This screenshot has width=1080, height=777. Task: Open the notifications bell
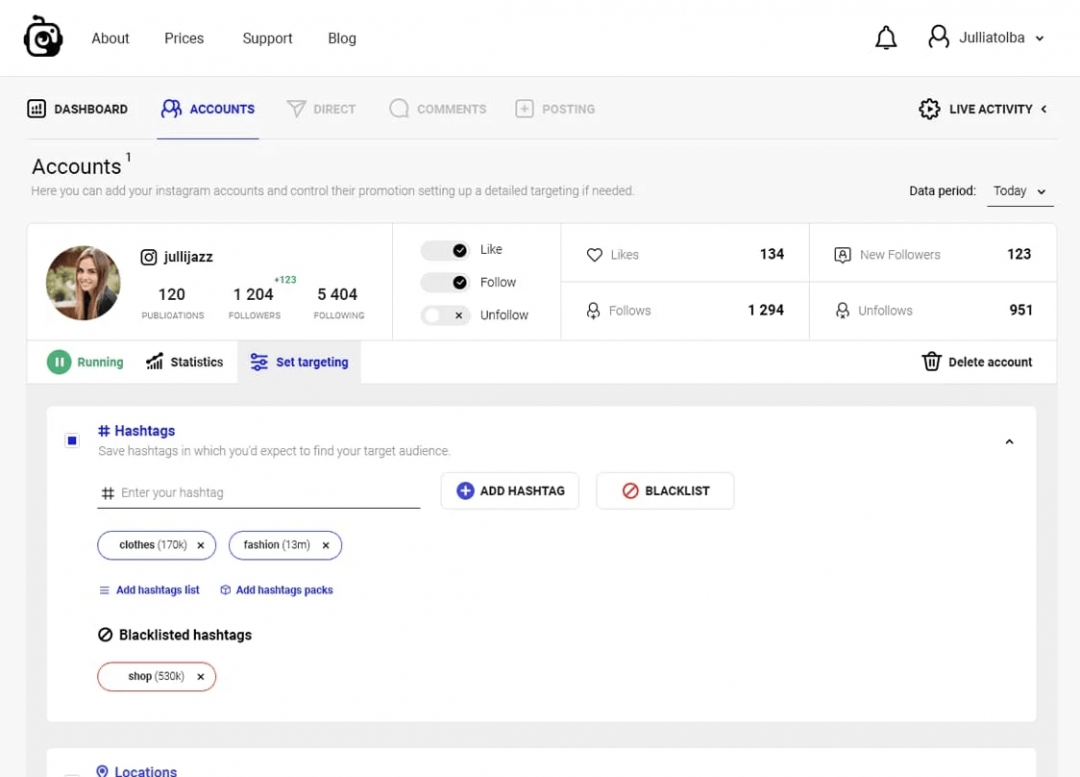click(886, 38)
